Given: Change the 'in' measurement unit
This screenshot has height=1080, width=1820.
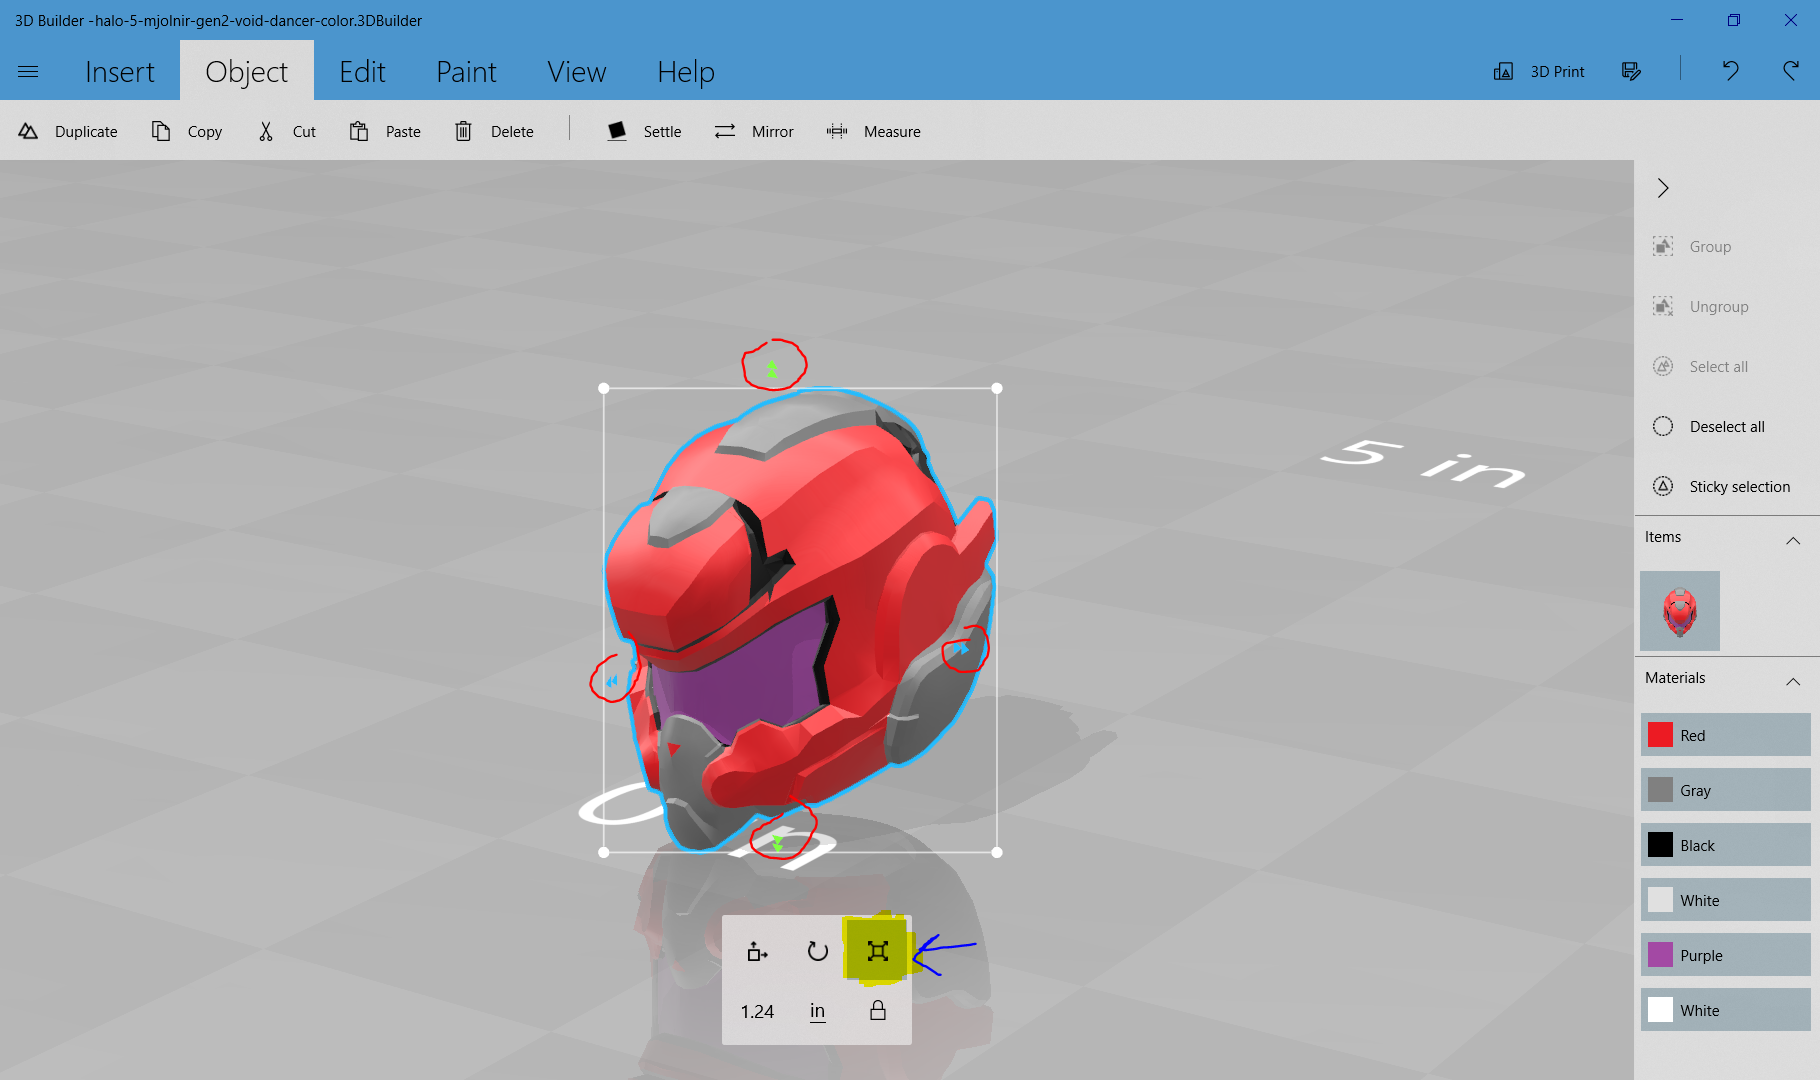Looking at the screenshot, I should [817, 1011].
